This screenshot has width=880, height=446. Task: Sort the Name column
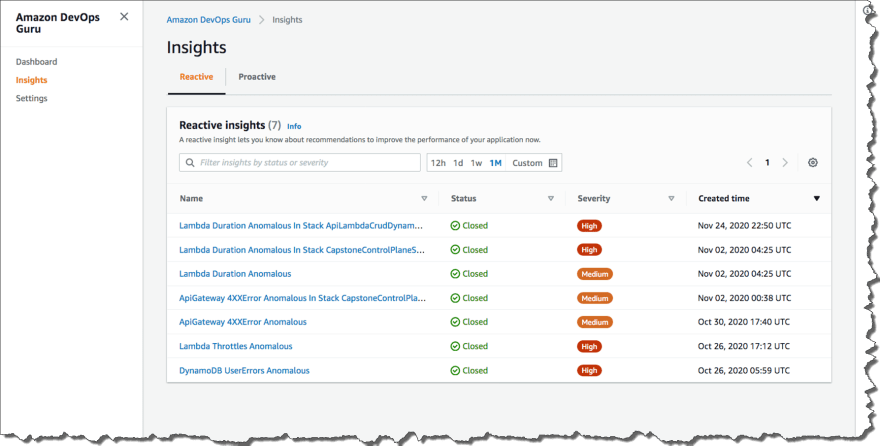point(424,199)
